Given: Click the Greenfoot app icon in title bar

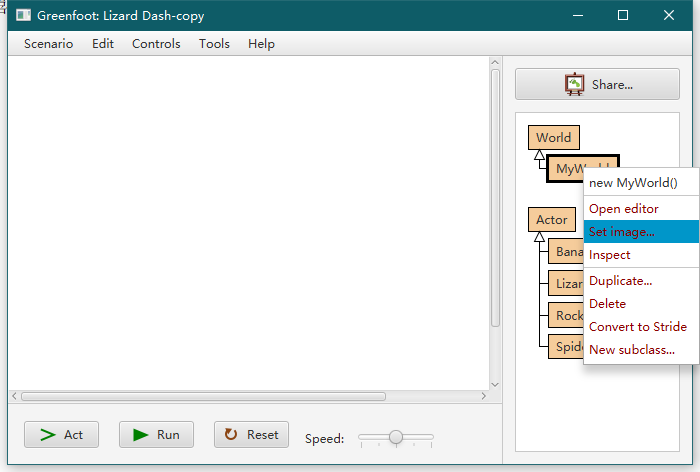Looking at the screenshot, I should 23,15.
